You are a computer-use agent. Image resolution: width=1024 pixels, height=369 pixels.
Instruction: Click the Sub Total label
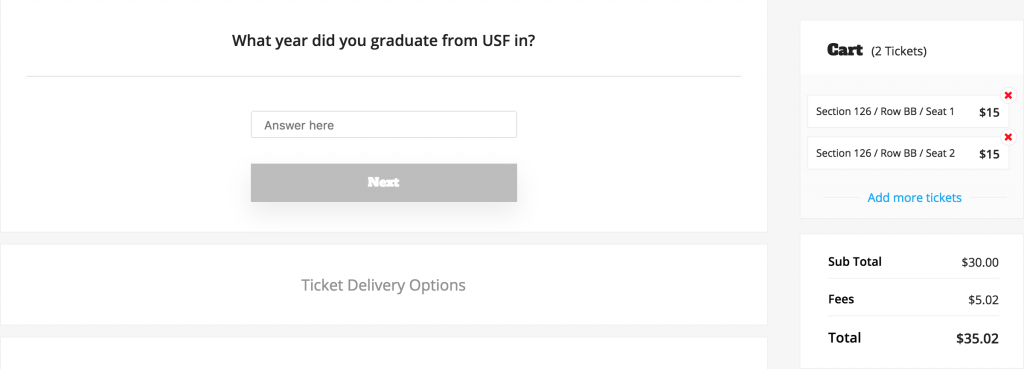pos(855,262)
